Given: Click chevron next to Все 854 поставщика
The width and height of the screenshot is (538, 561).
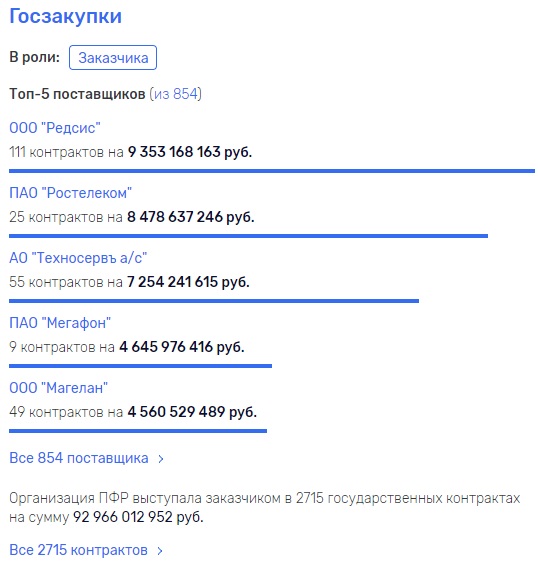Looking at the screenshot, I should click(x=161, y=459).
